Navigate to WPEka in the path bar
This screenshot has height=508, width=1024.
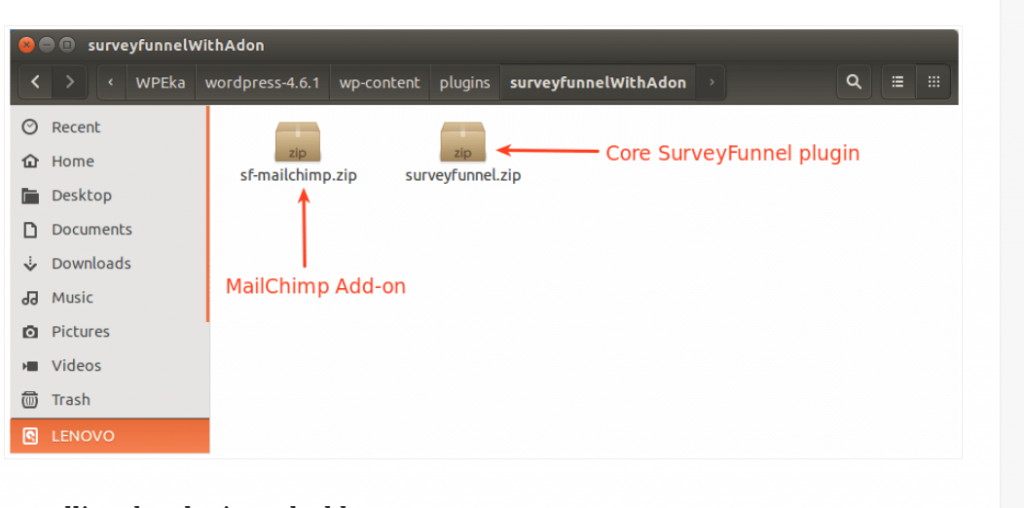click(x=161, y=82)
